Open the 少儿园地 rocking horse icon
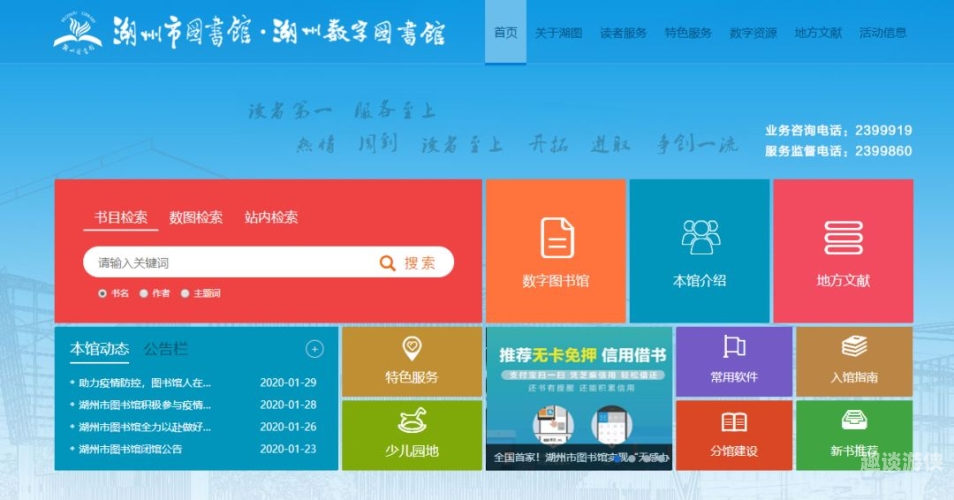 coord(412,421)
